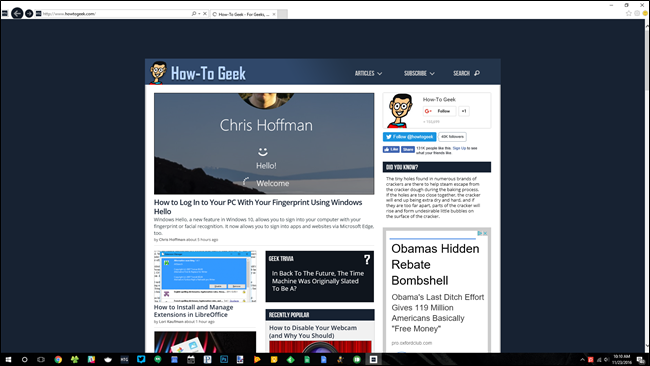Screen dimensions: 650x366
Task: Open the calendar taskbar icon
Action: point(191,359)
